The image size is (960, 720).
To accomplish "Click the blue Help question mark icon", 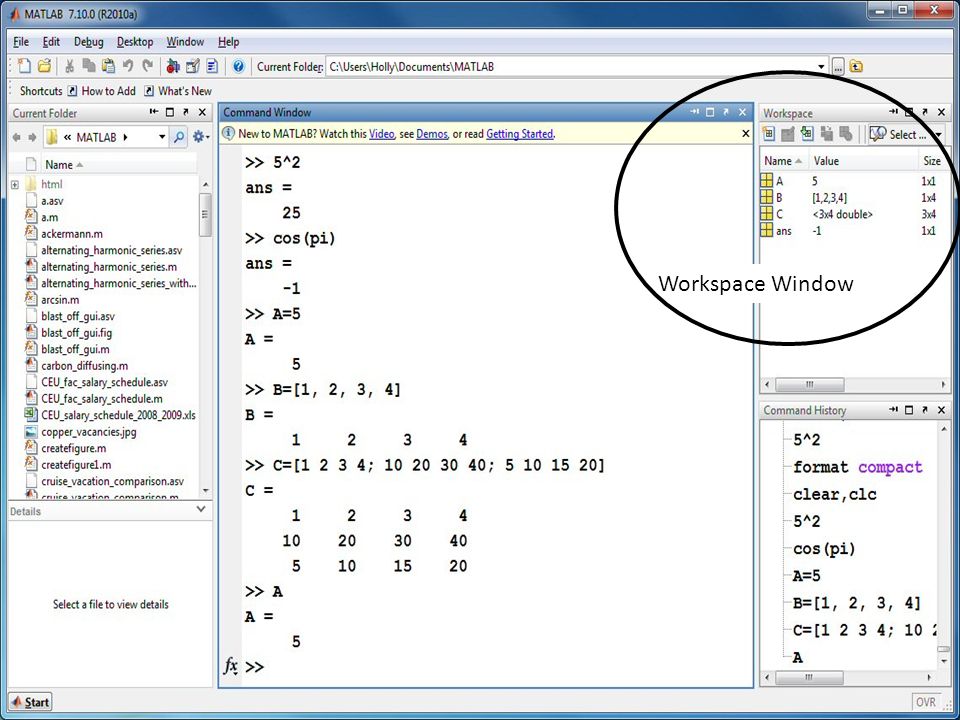I will click(x=239, y=66).
